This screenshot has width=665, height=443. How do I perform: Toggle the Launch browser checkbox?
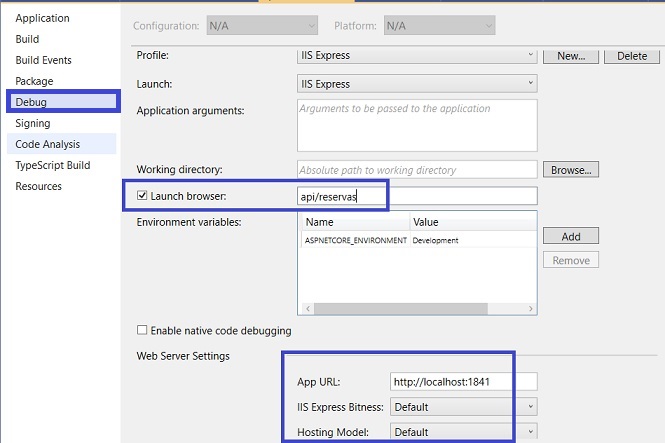coord(142,195)
